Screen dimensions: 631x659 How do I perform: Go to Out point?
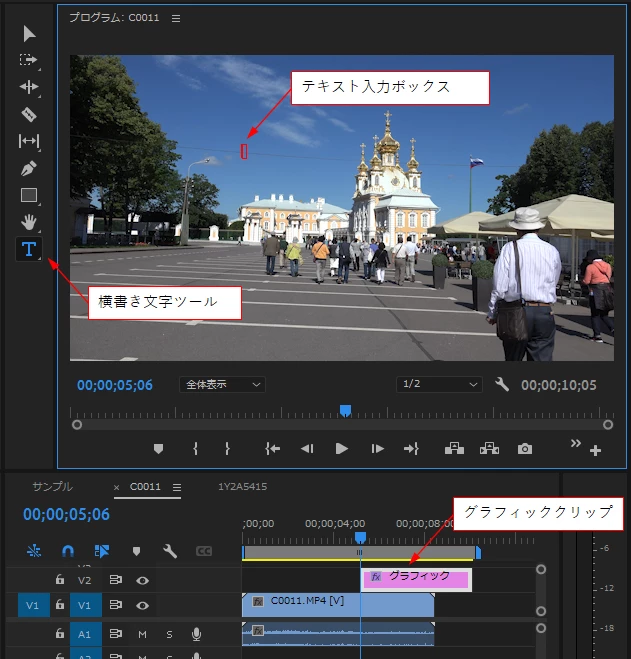[411, 449]
